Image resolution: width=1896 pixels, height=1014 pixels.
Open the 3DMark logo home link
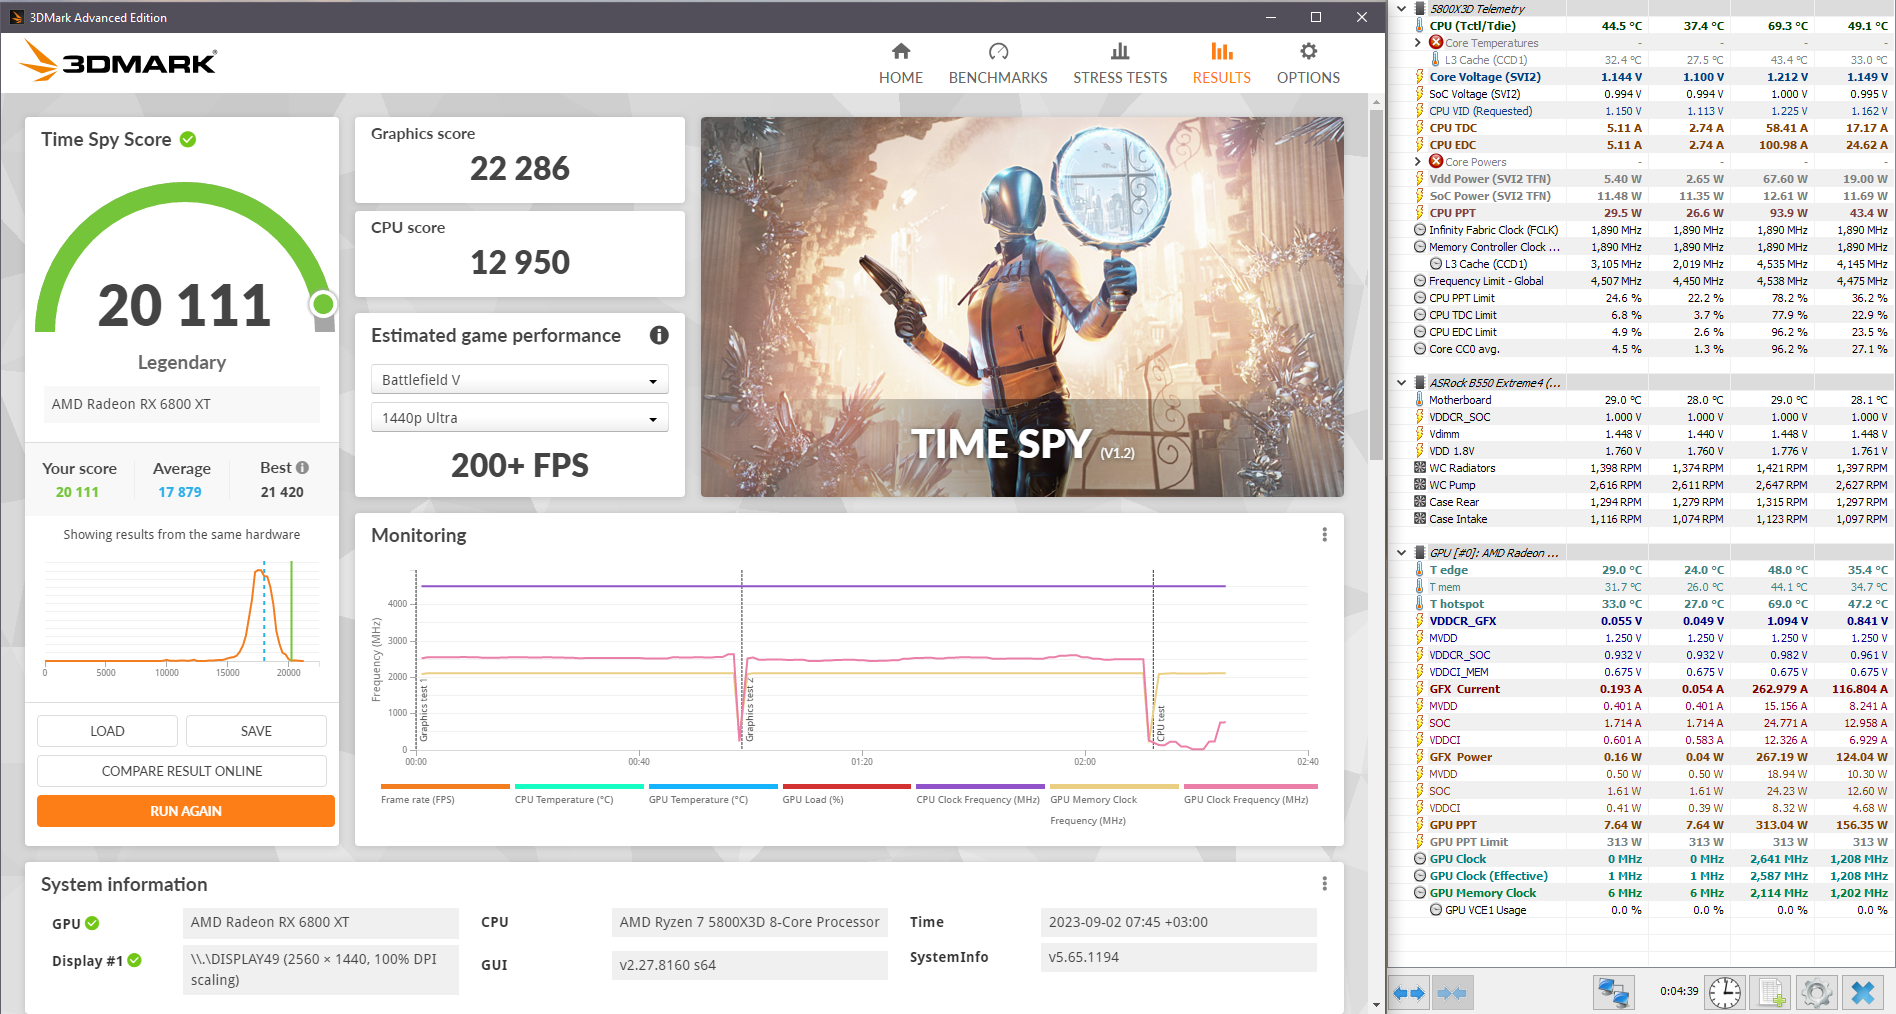pyautogui.click(x=118, y=62)
